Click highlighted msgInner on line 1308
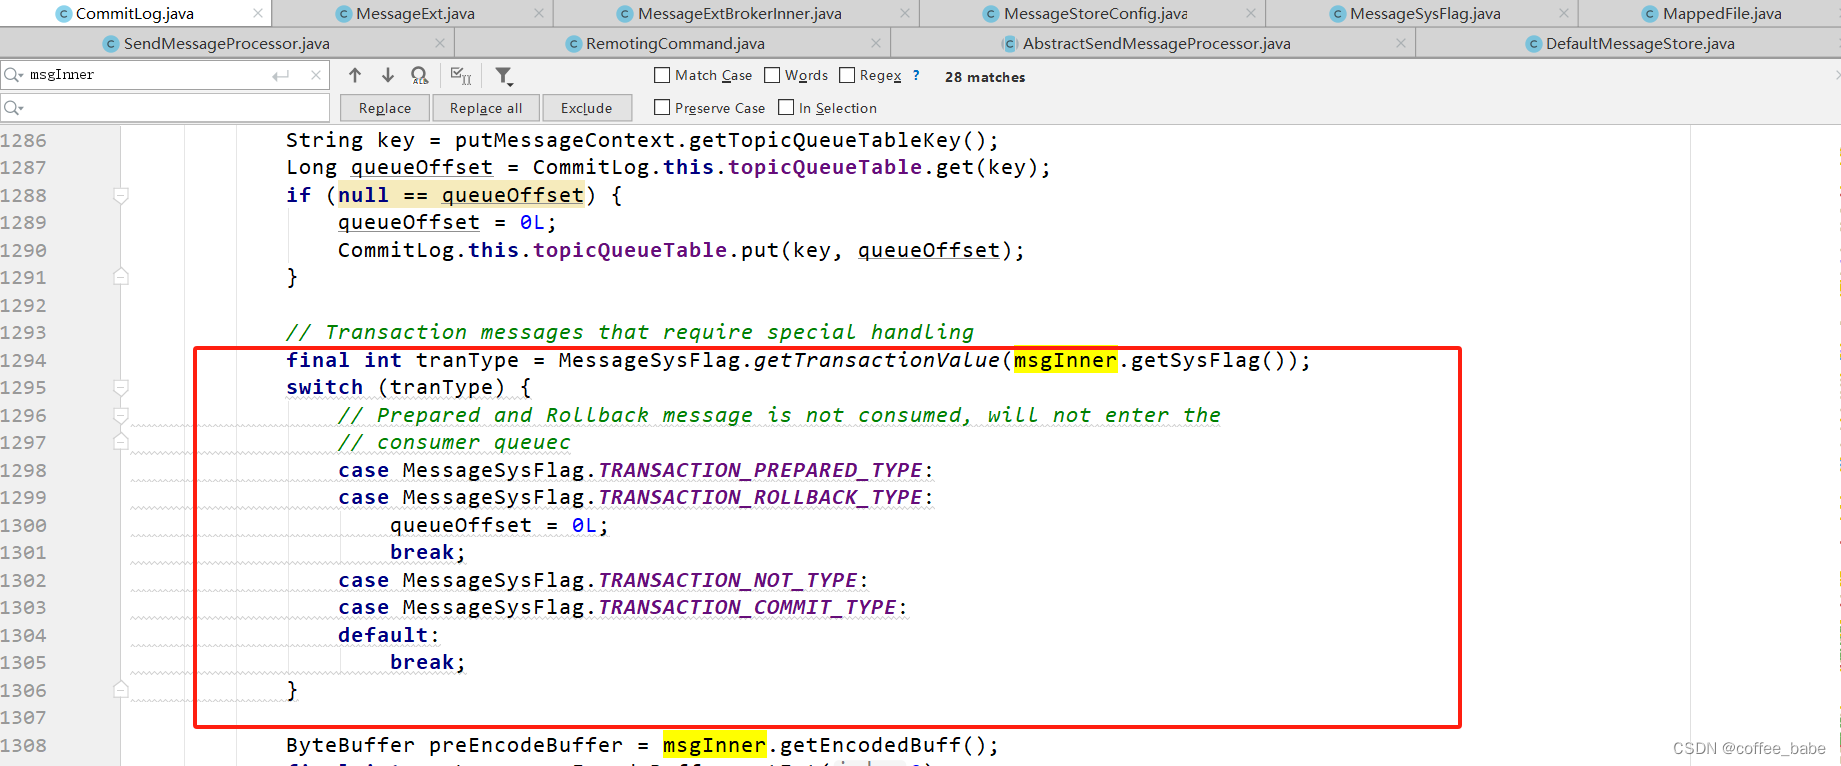This screenshot has width=1841, height=766. tap(714, 745)
